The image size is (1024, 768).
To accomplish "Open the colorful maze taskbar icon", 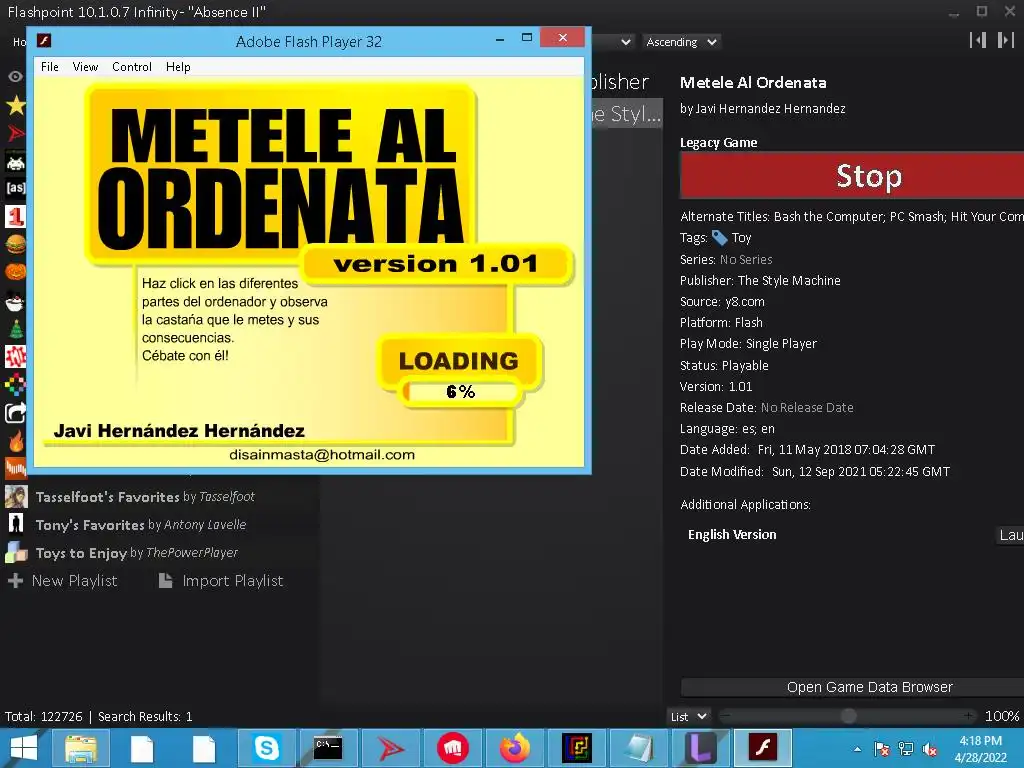I will click(x=577, y=748).
